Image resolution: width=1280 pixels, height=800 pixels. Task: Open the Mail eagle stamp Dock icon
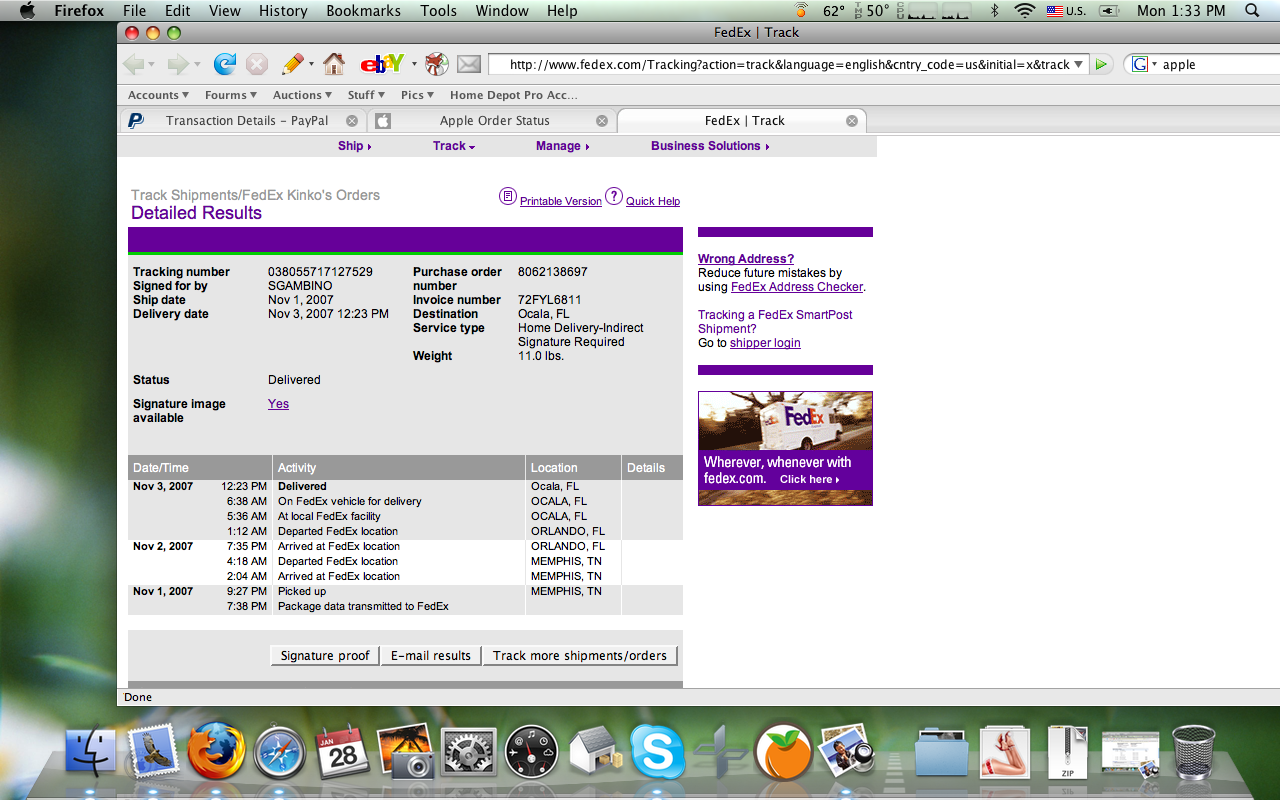point(153,752)
